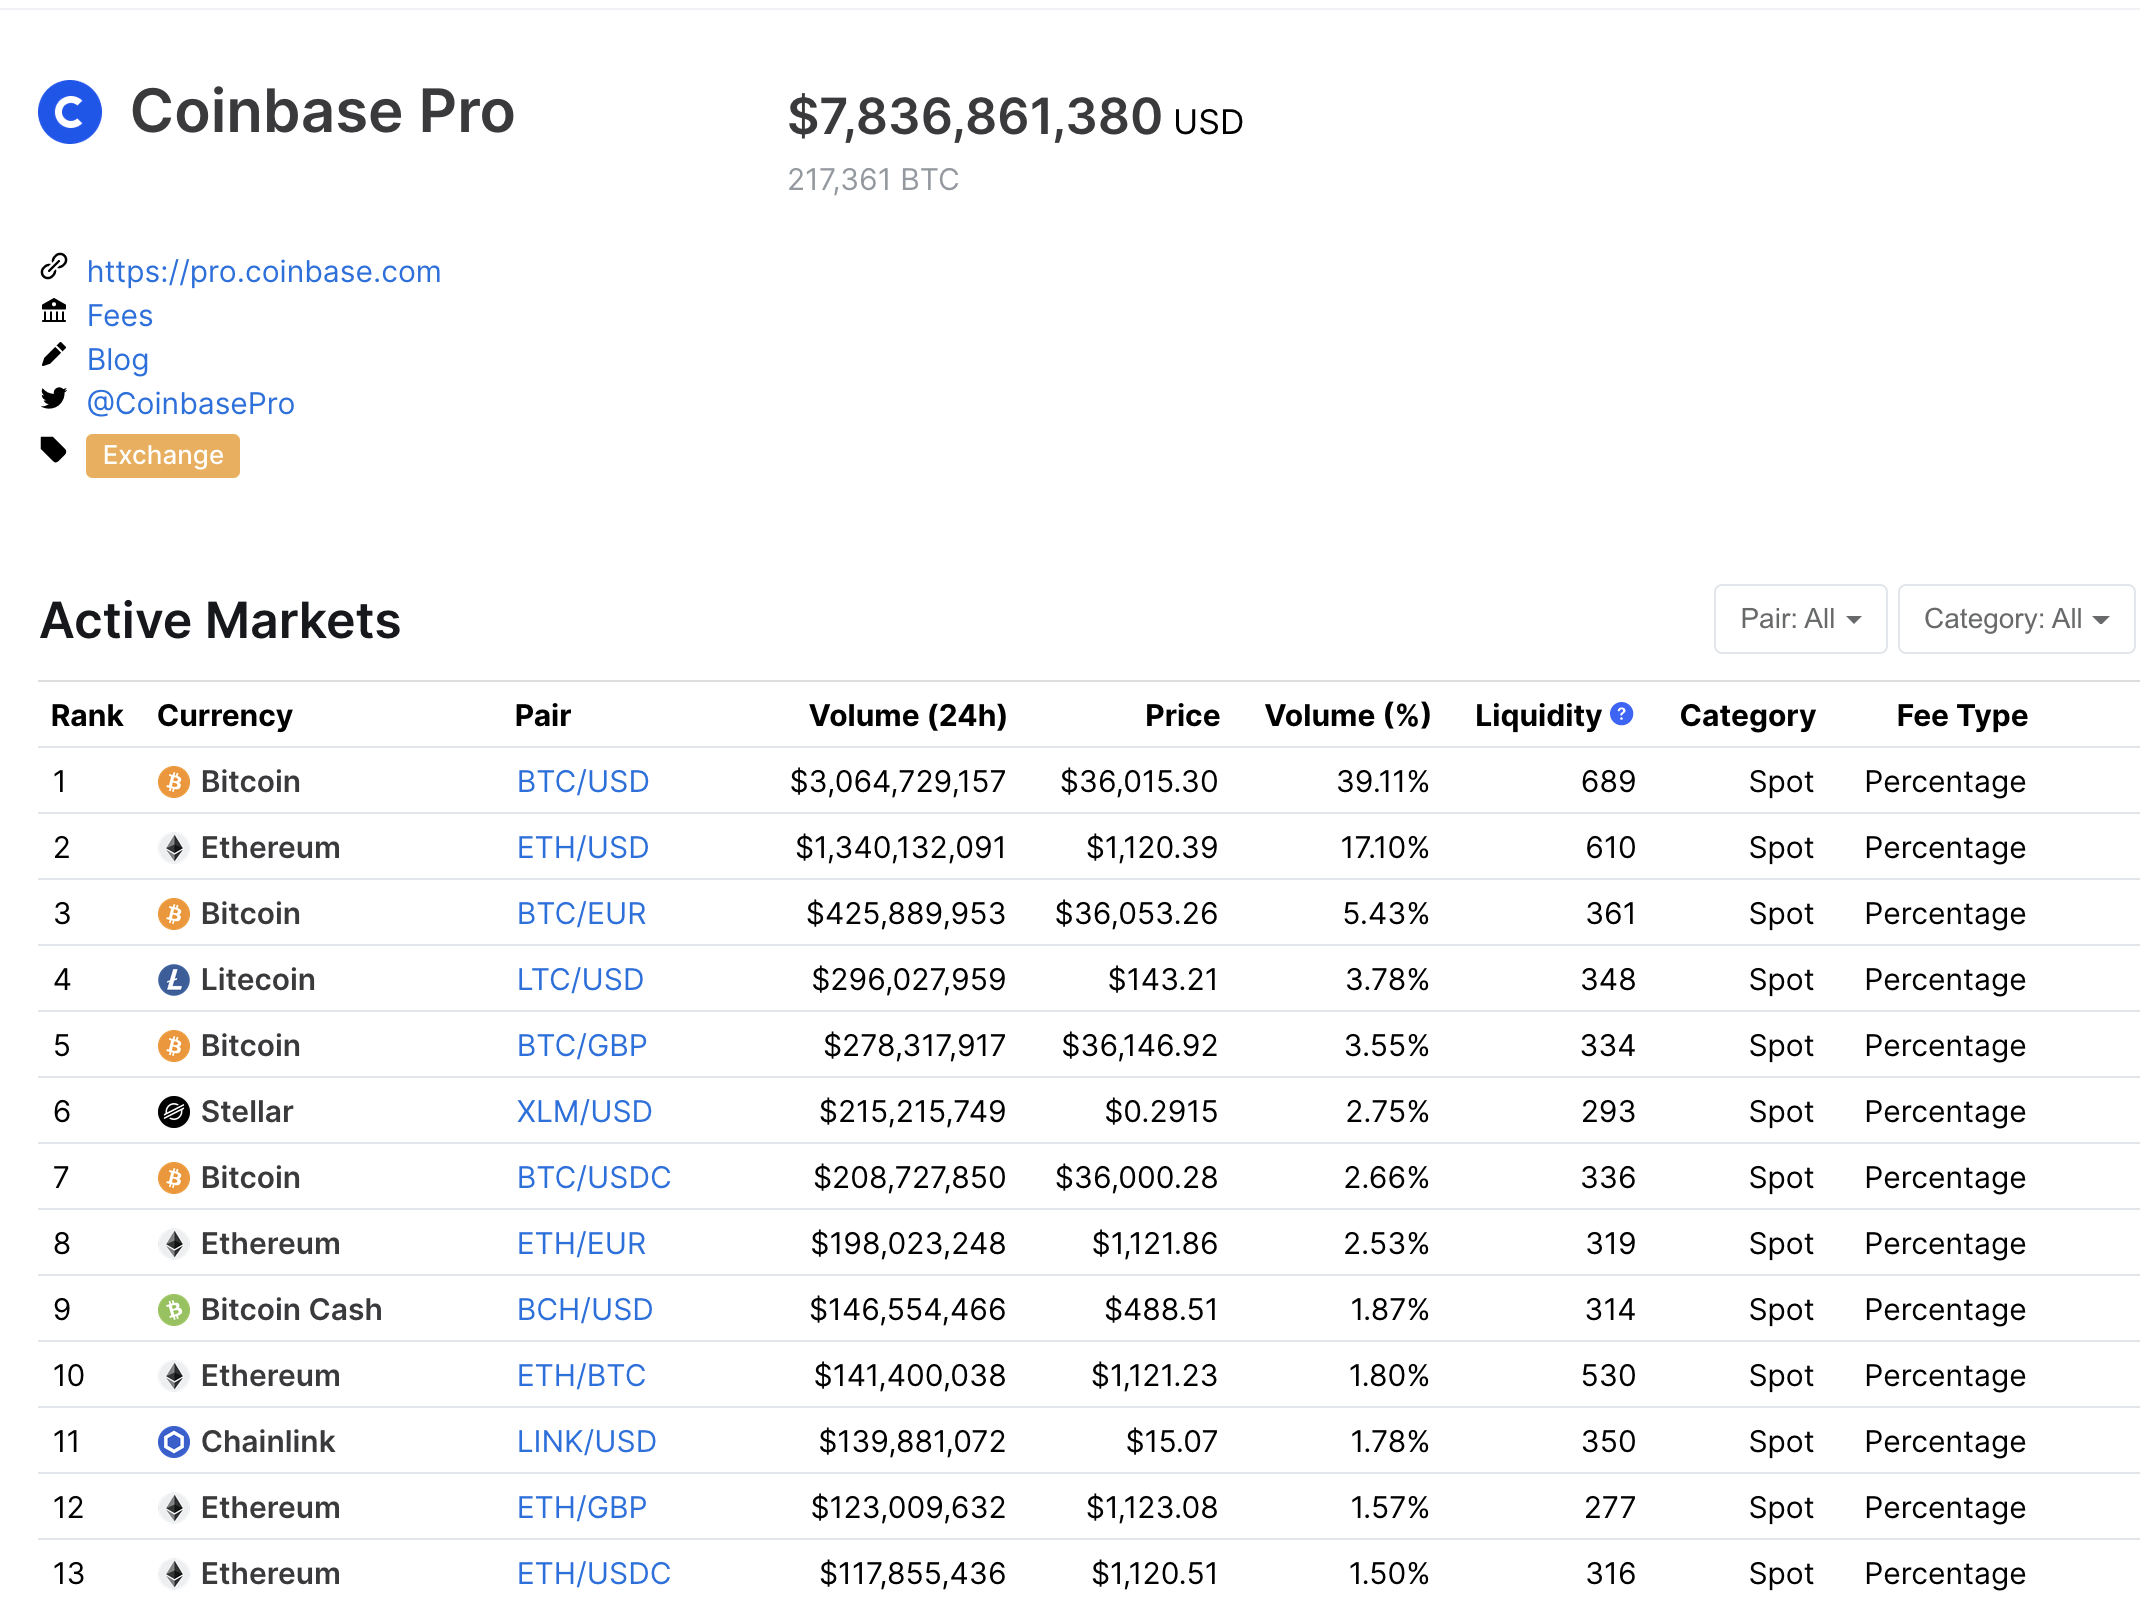This screenshot has height=1602, width=2140.
Task: Click the Exchange tag badge
Action: (x=163, y=456)
